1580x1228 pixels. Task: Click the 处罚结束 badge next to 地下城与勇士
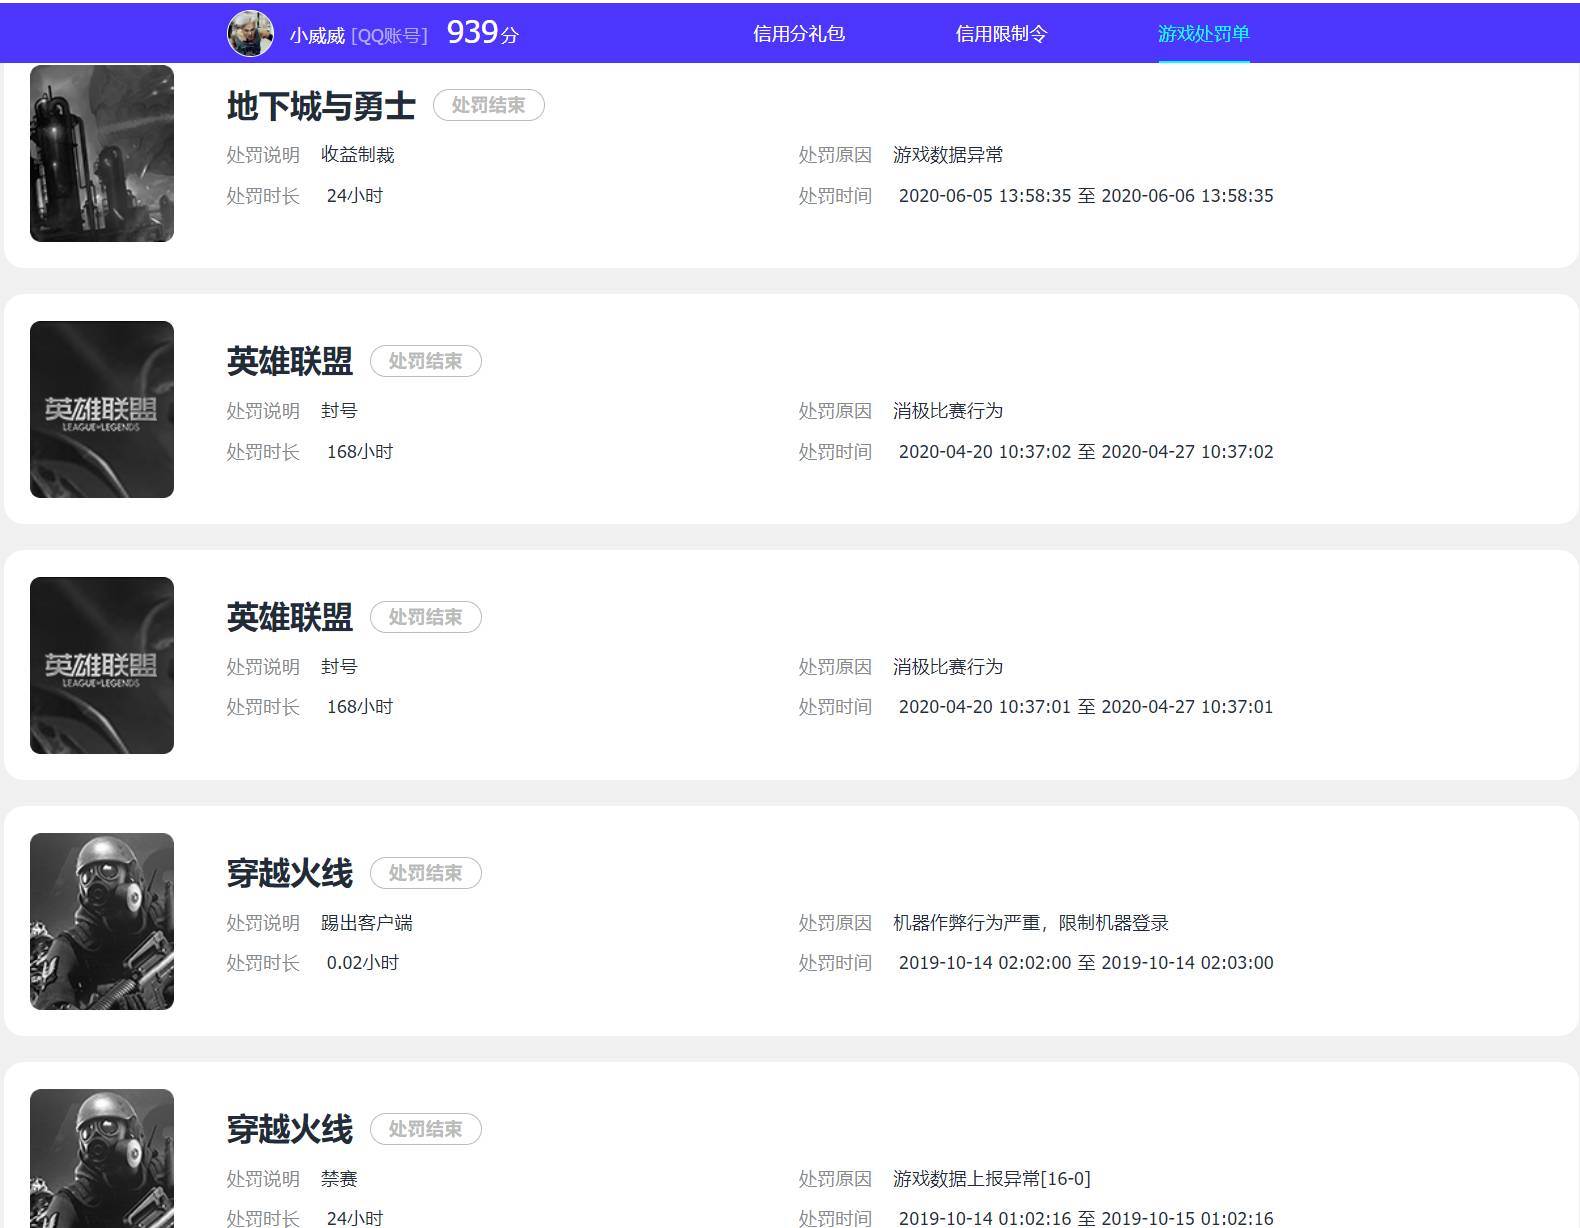pos(488,105)
